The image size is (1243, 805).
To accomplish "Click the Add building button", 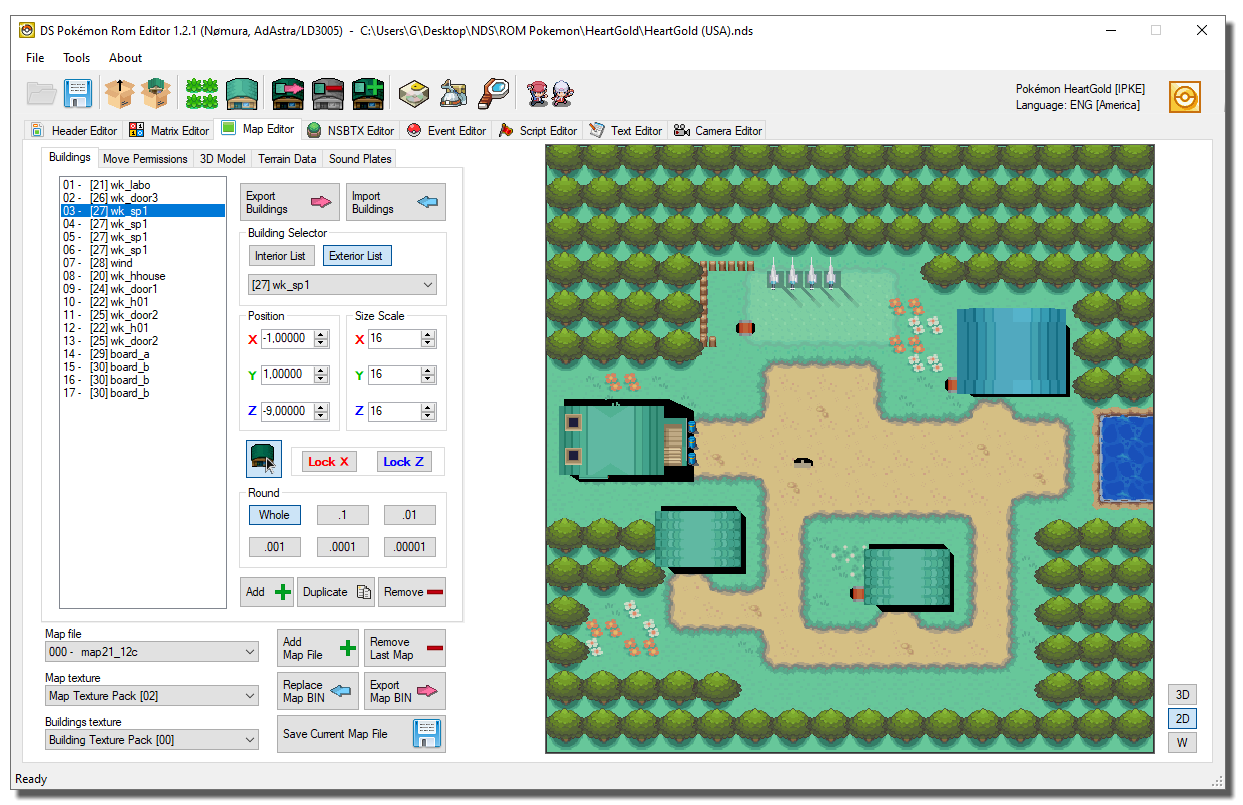I will tap(268, 592).
